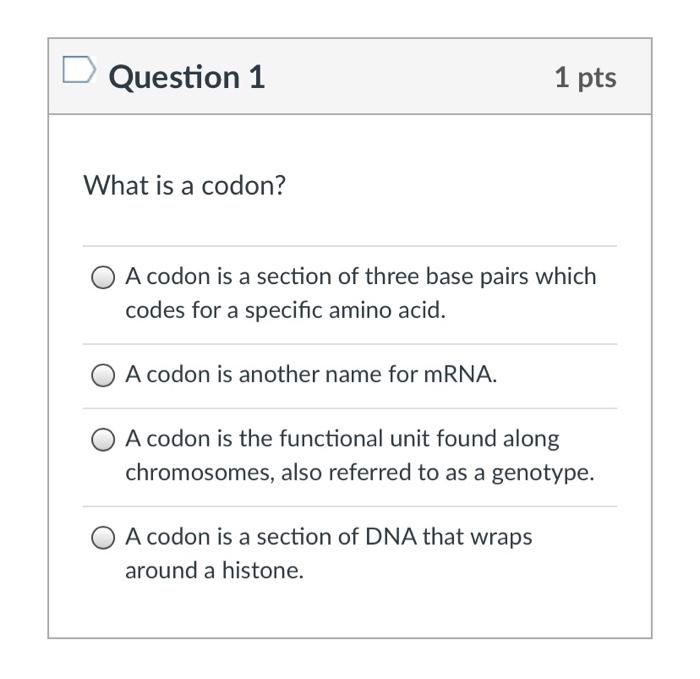The image size is (700, 679).
Task: Click the question prompt 'What is a codon?'
Action: pos(184,185)
